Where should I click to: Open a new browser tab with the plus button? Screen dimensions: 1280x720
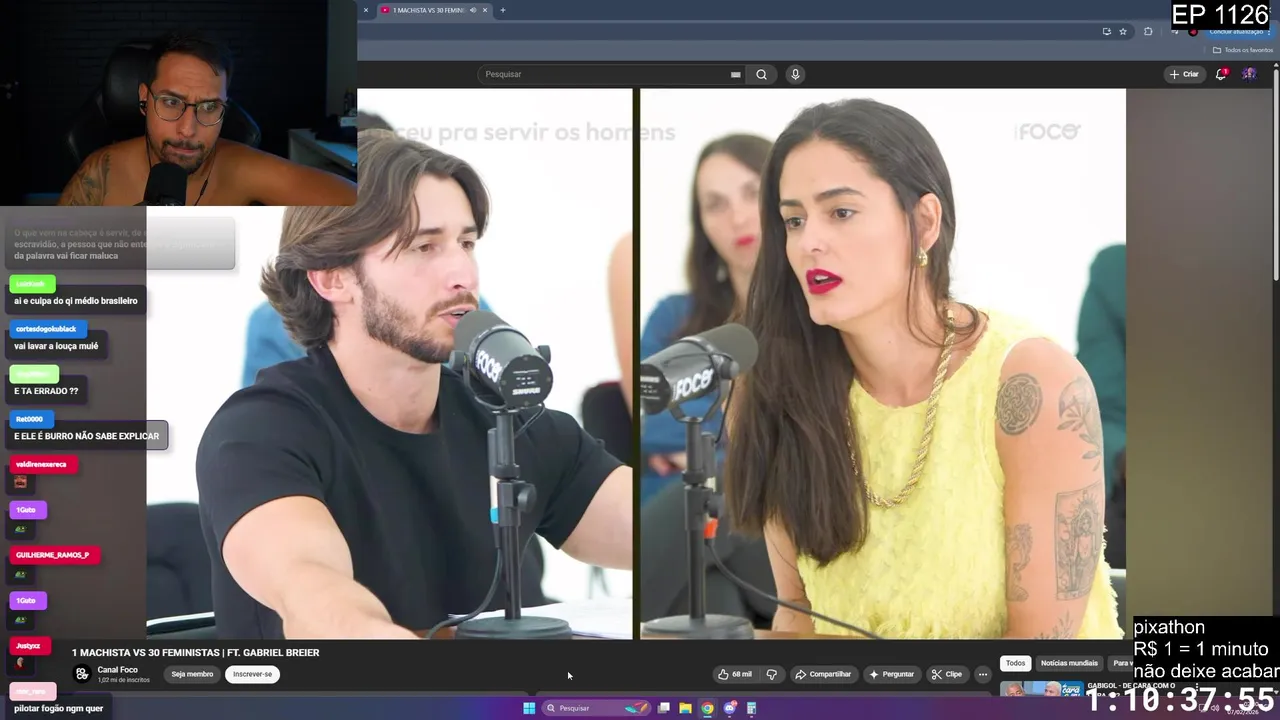(502, 10)
